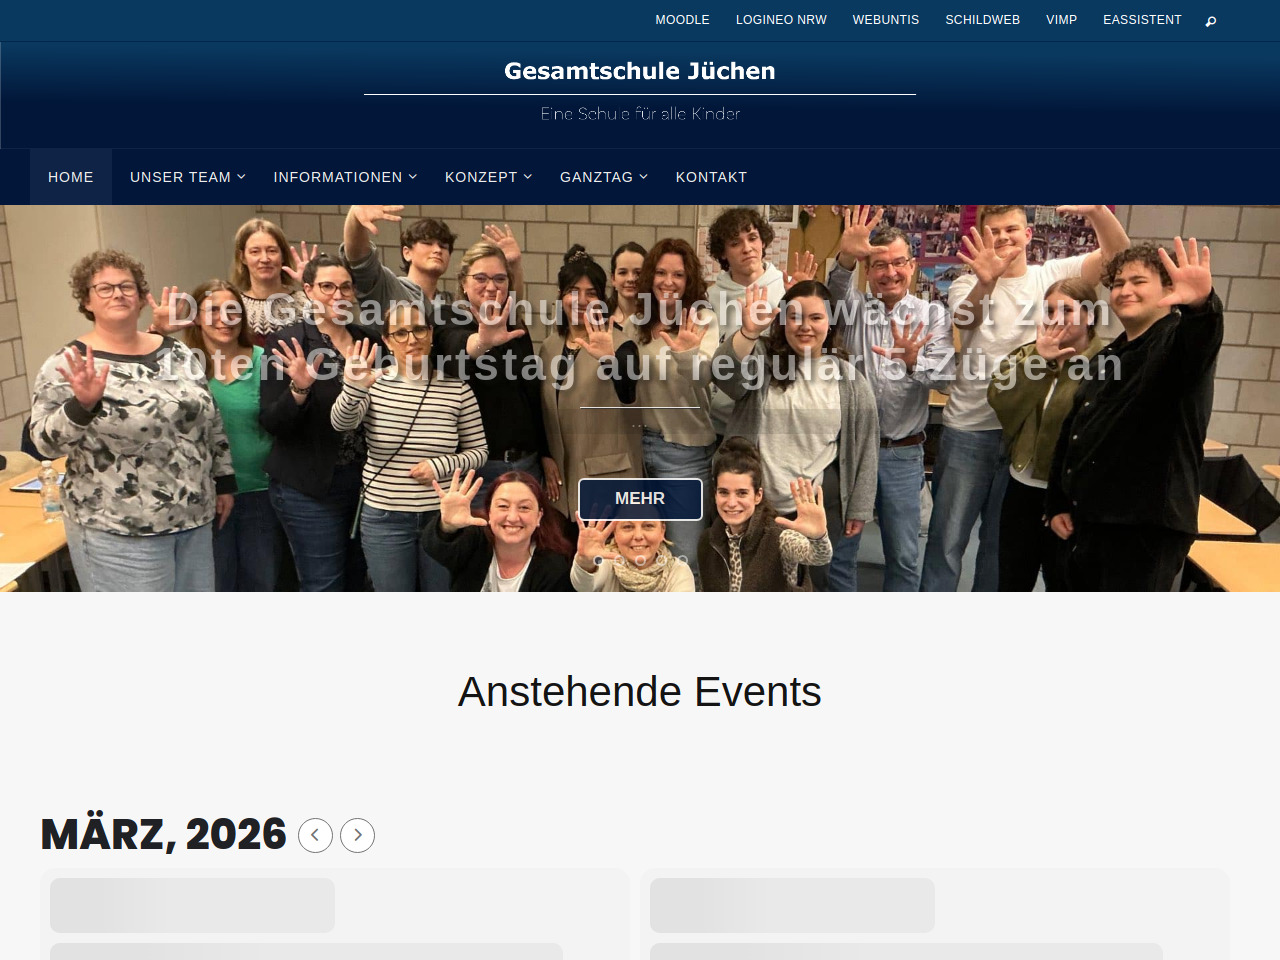The height and width of the screenshot is (960, 1280).
Task: Open the Kontakt menu item
Action: coord(711,177)
